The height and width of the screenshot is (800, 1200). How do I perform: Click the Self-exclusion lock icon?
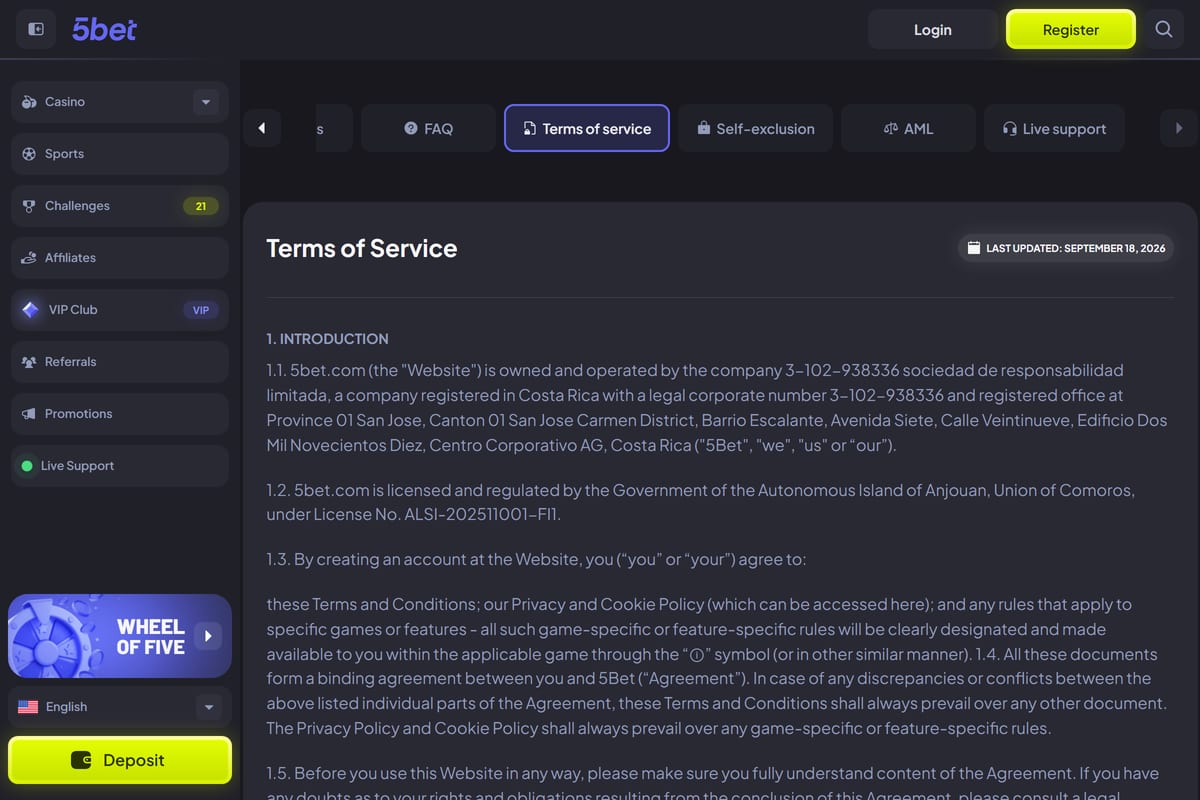coord(703,129)
